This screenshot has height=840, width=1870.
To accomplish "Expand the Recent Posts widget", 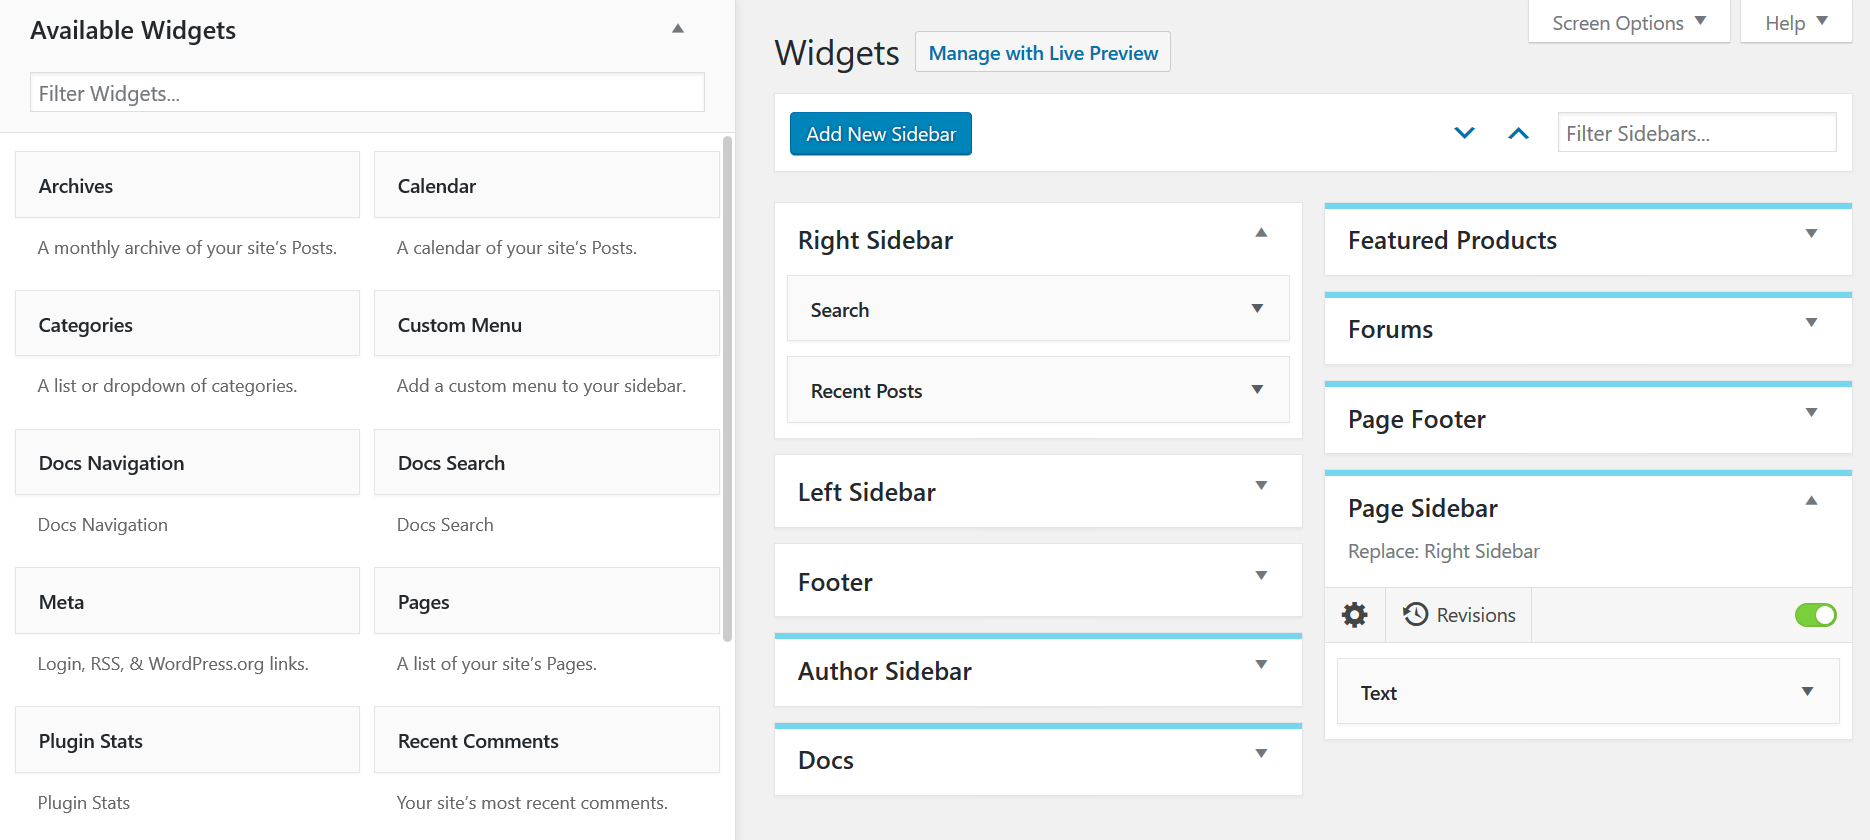I will click(x=1257, y=390).
